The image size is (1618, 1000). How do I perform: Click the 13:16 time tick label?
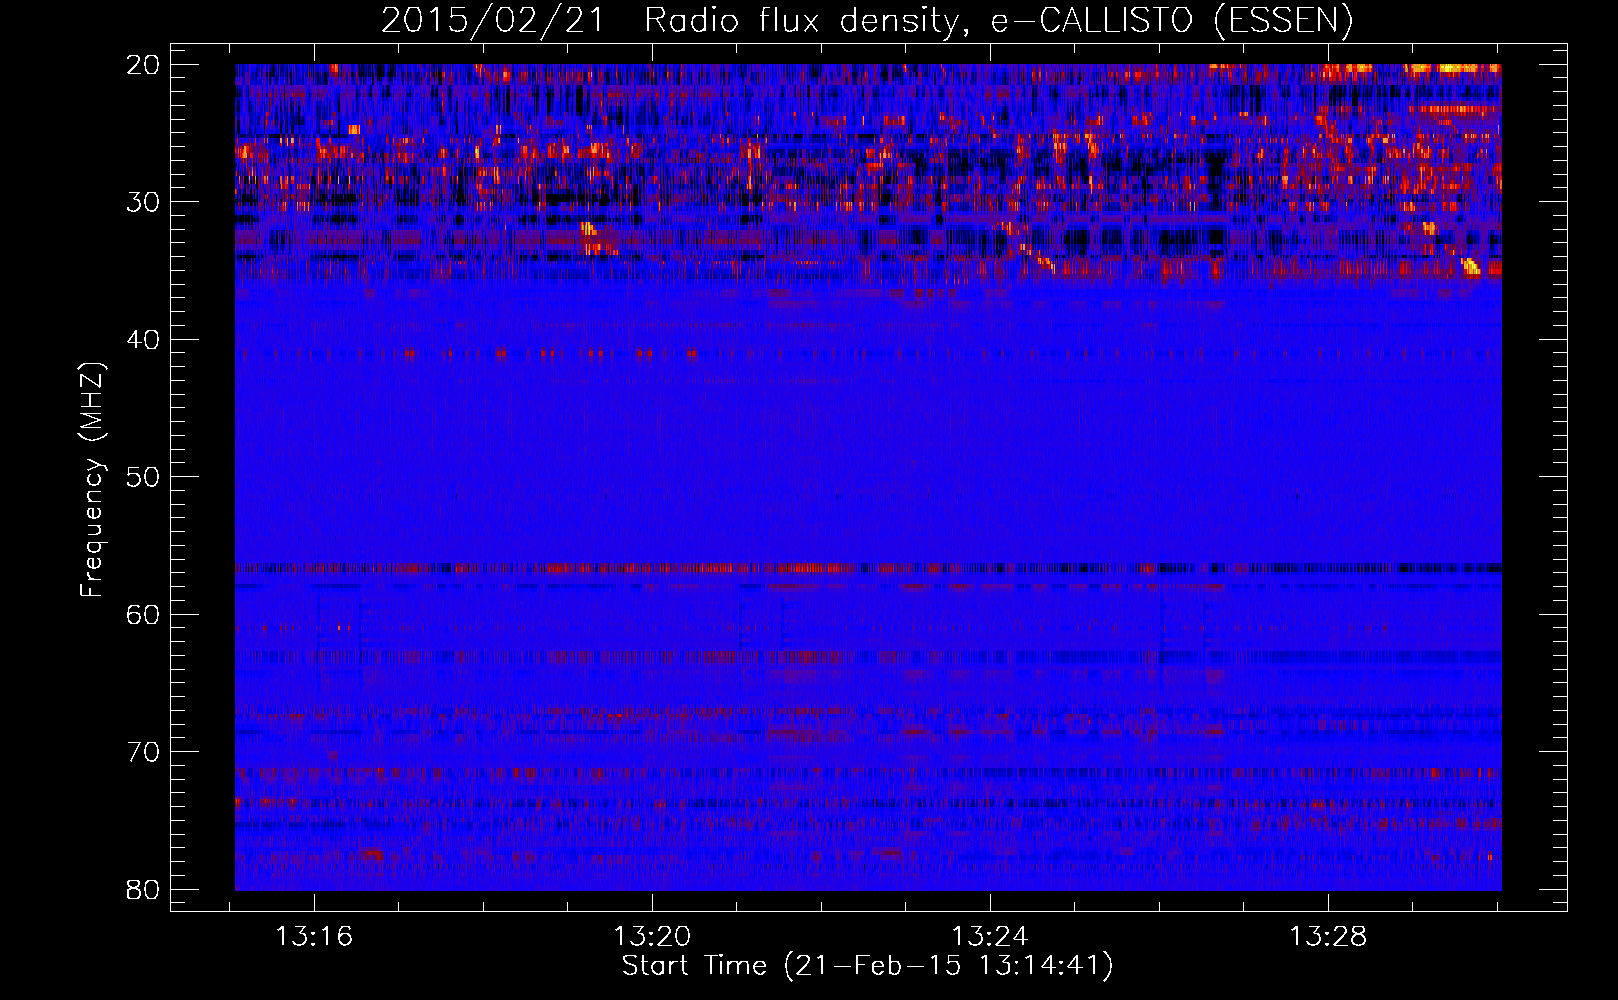315,937
